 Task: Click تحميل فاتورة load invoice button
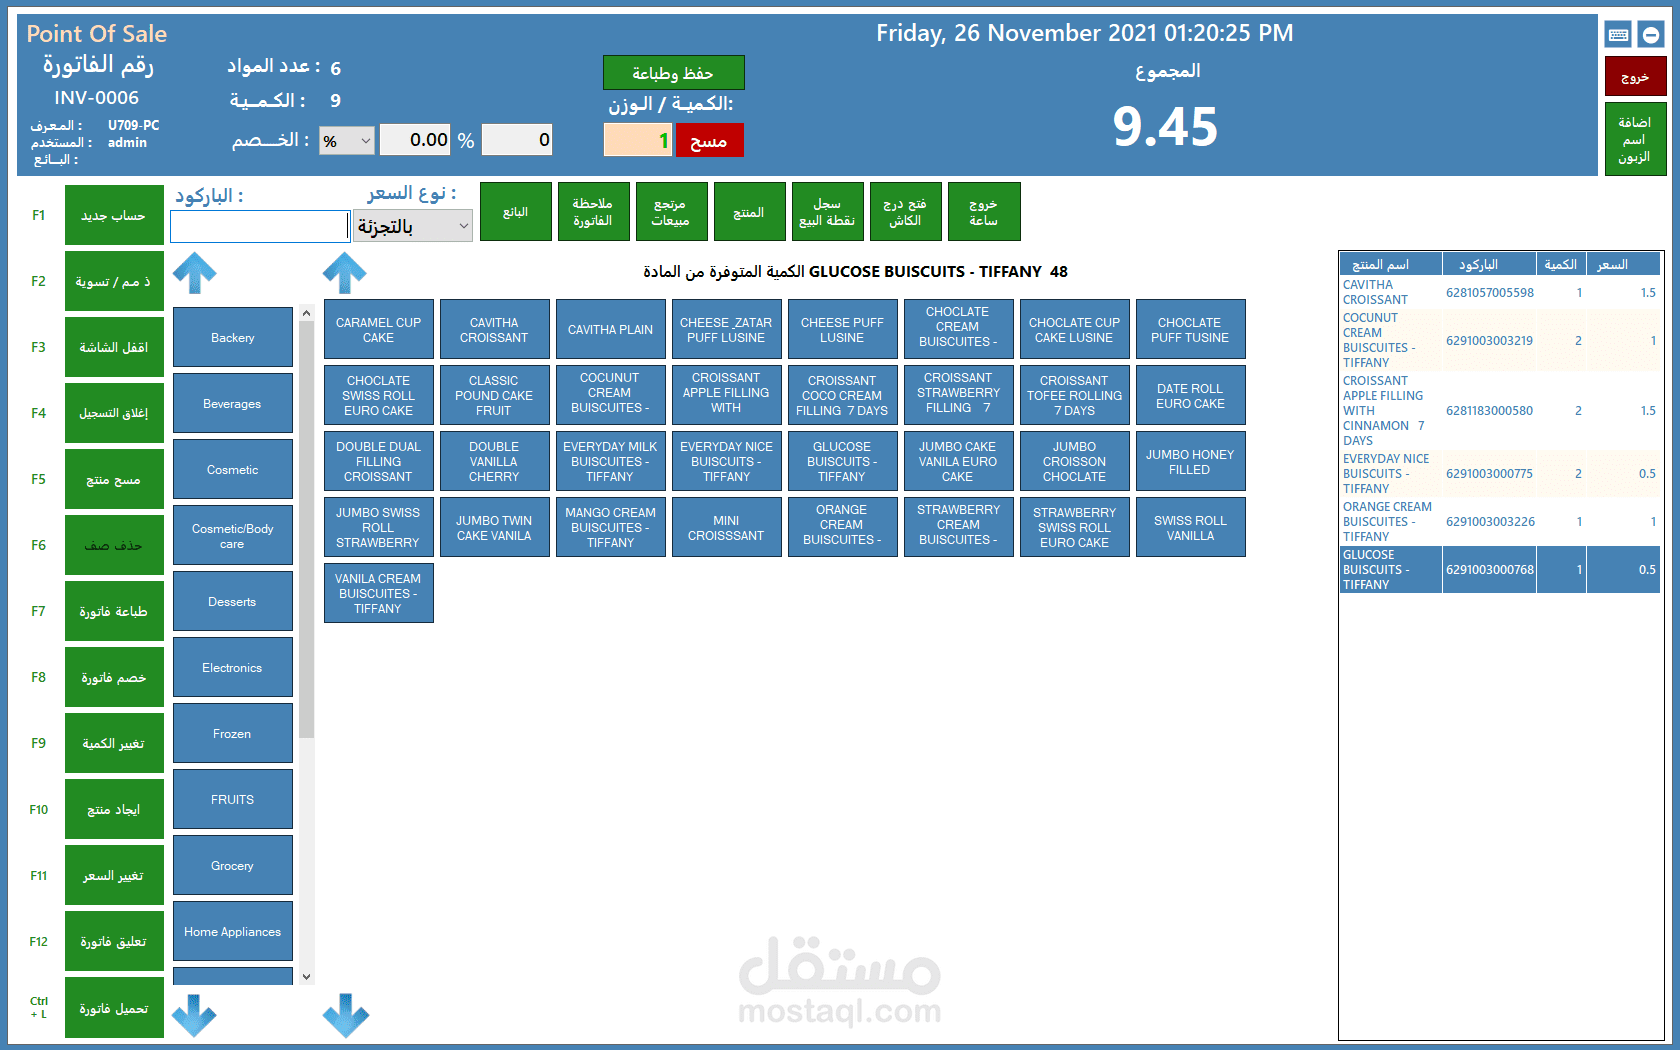(114, 1008)
